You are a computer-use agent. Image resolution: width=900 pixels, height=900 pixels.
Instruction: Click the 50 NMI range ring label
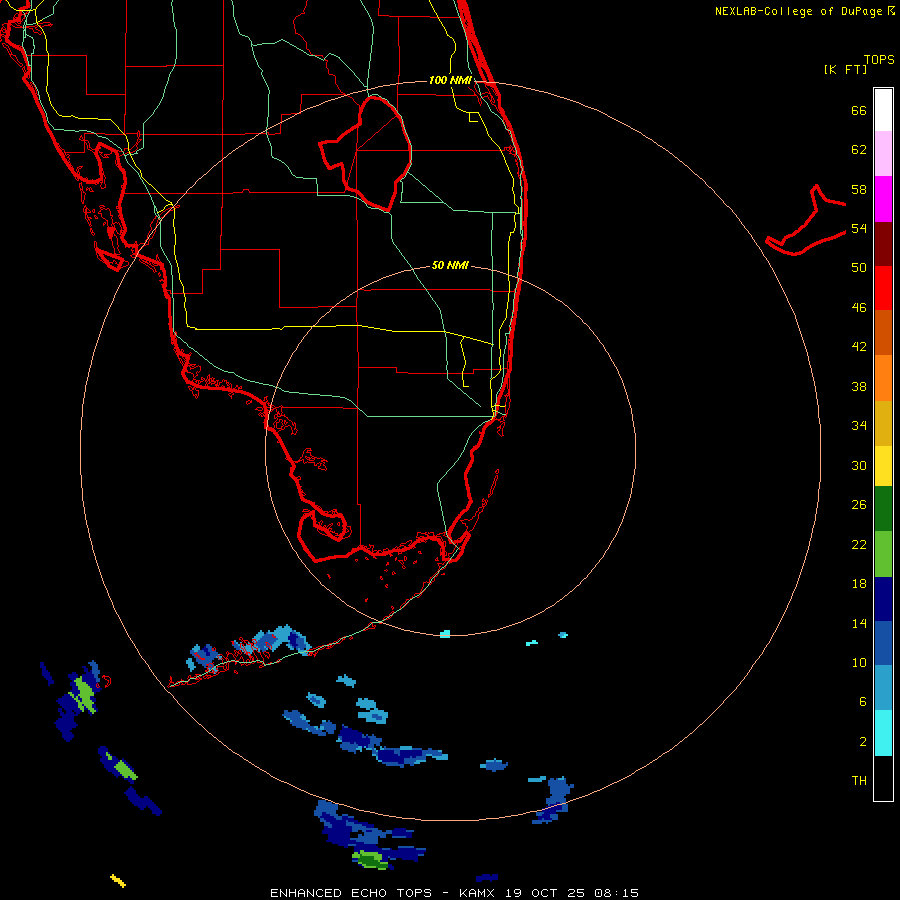(x=450, y=265)
